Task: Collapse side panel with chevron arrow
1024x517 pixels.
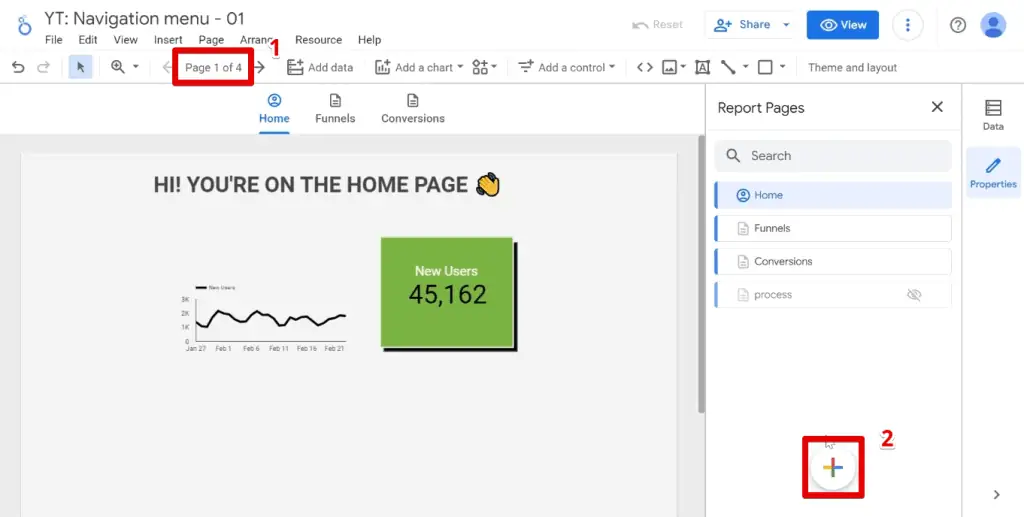Action: [997, 495]
